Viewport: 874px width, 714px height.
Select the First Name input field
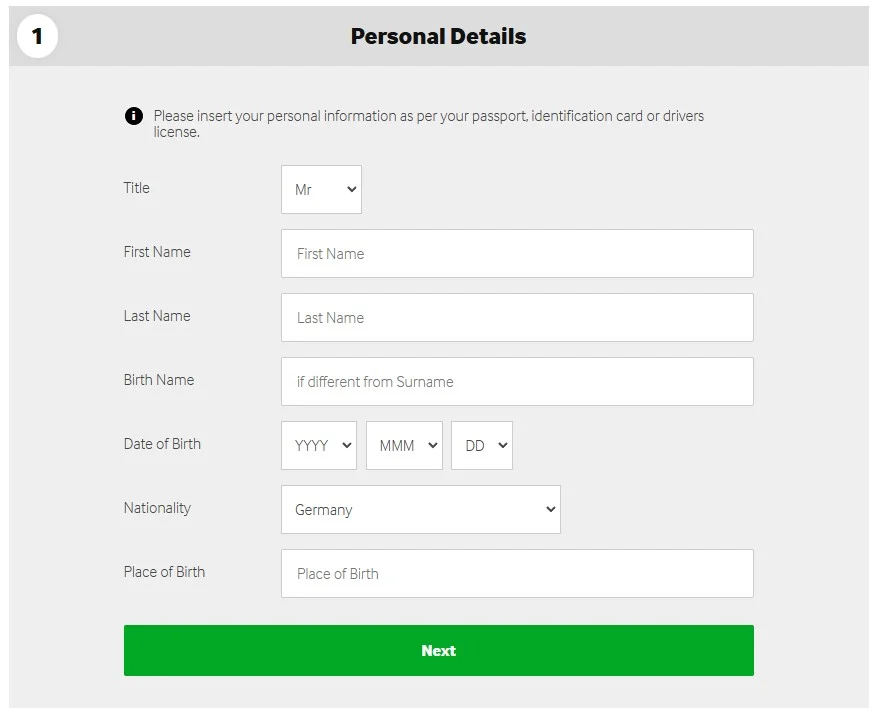tap(517, 253)
